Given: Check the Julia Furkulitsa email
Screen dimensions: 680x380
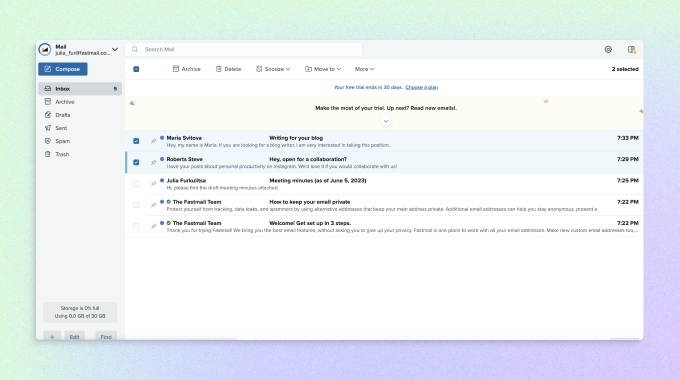Looking at the screenshot, I should point(136,183).
